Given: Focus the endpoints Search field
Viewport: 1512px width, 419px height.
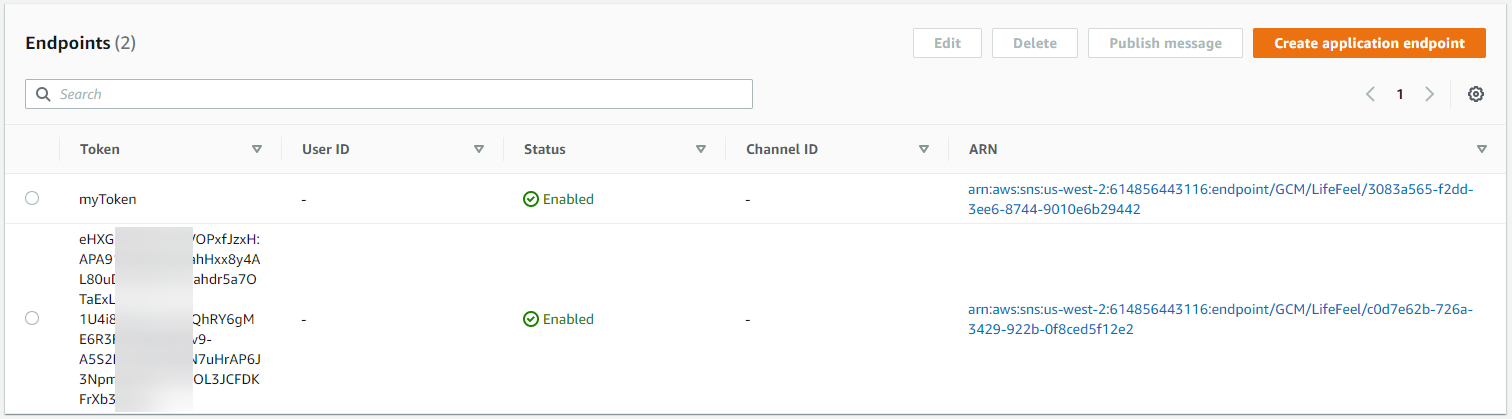Looking at the screenshot, I should (400, 94).
